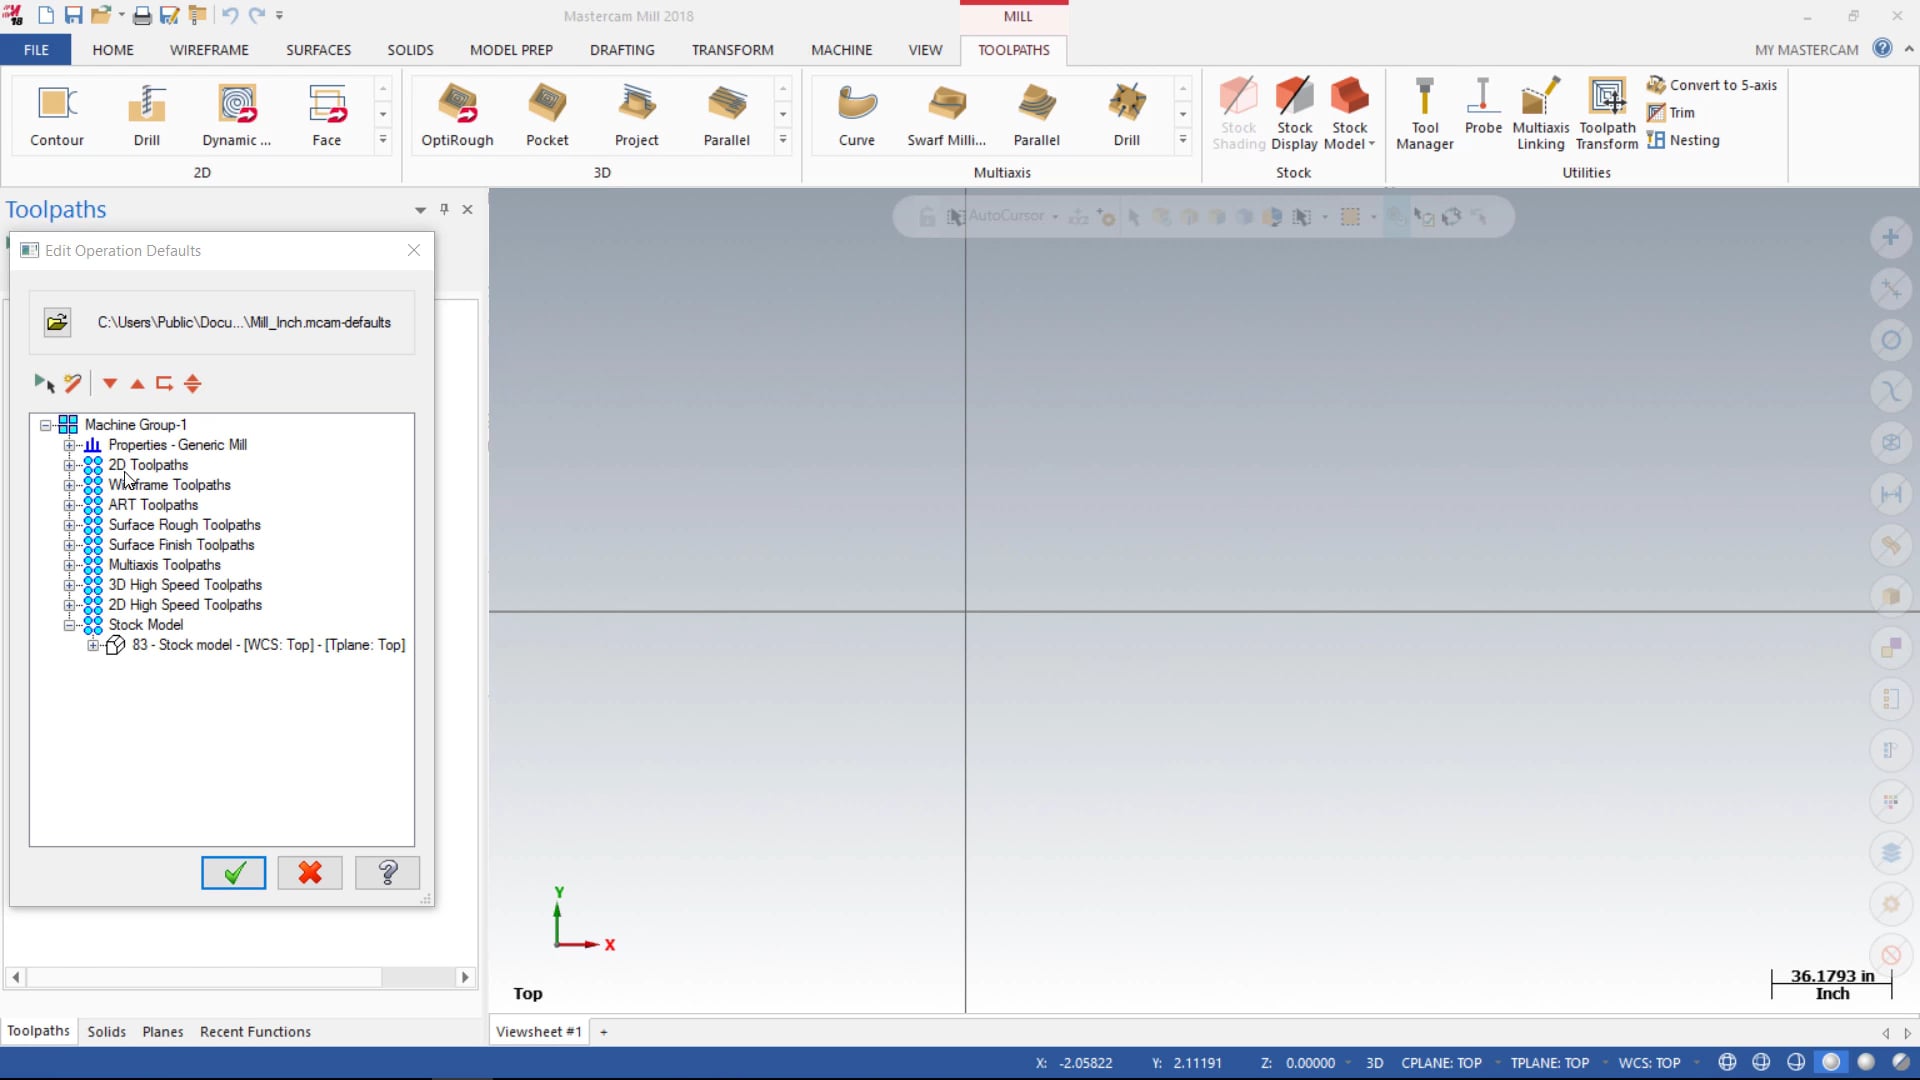Launch the Probe utility

[1483, 108]
